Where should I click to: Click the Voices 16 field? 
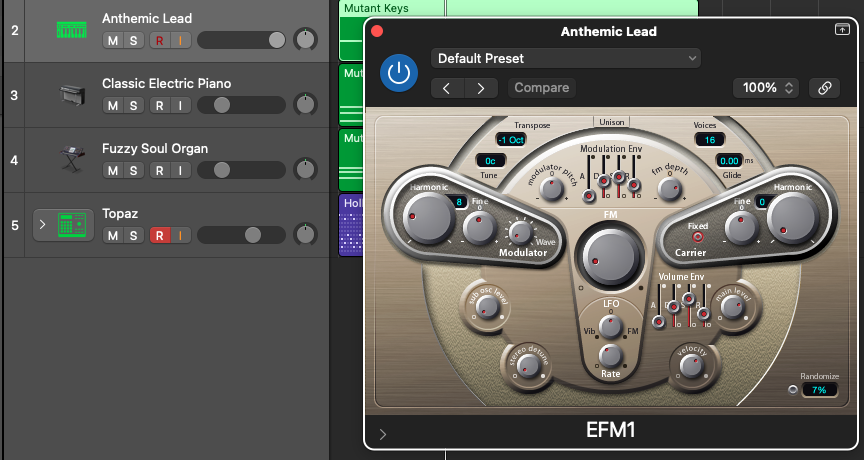(710, 140)
